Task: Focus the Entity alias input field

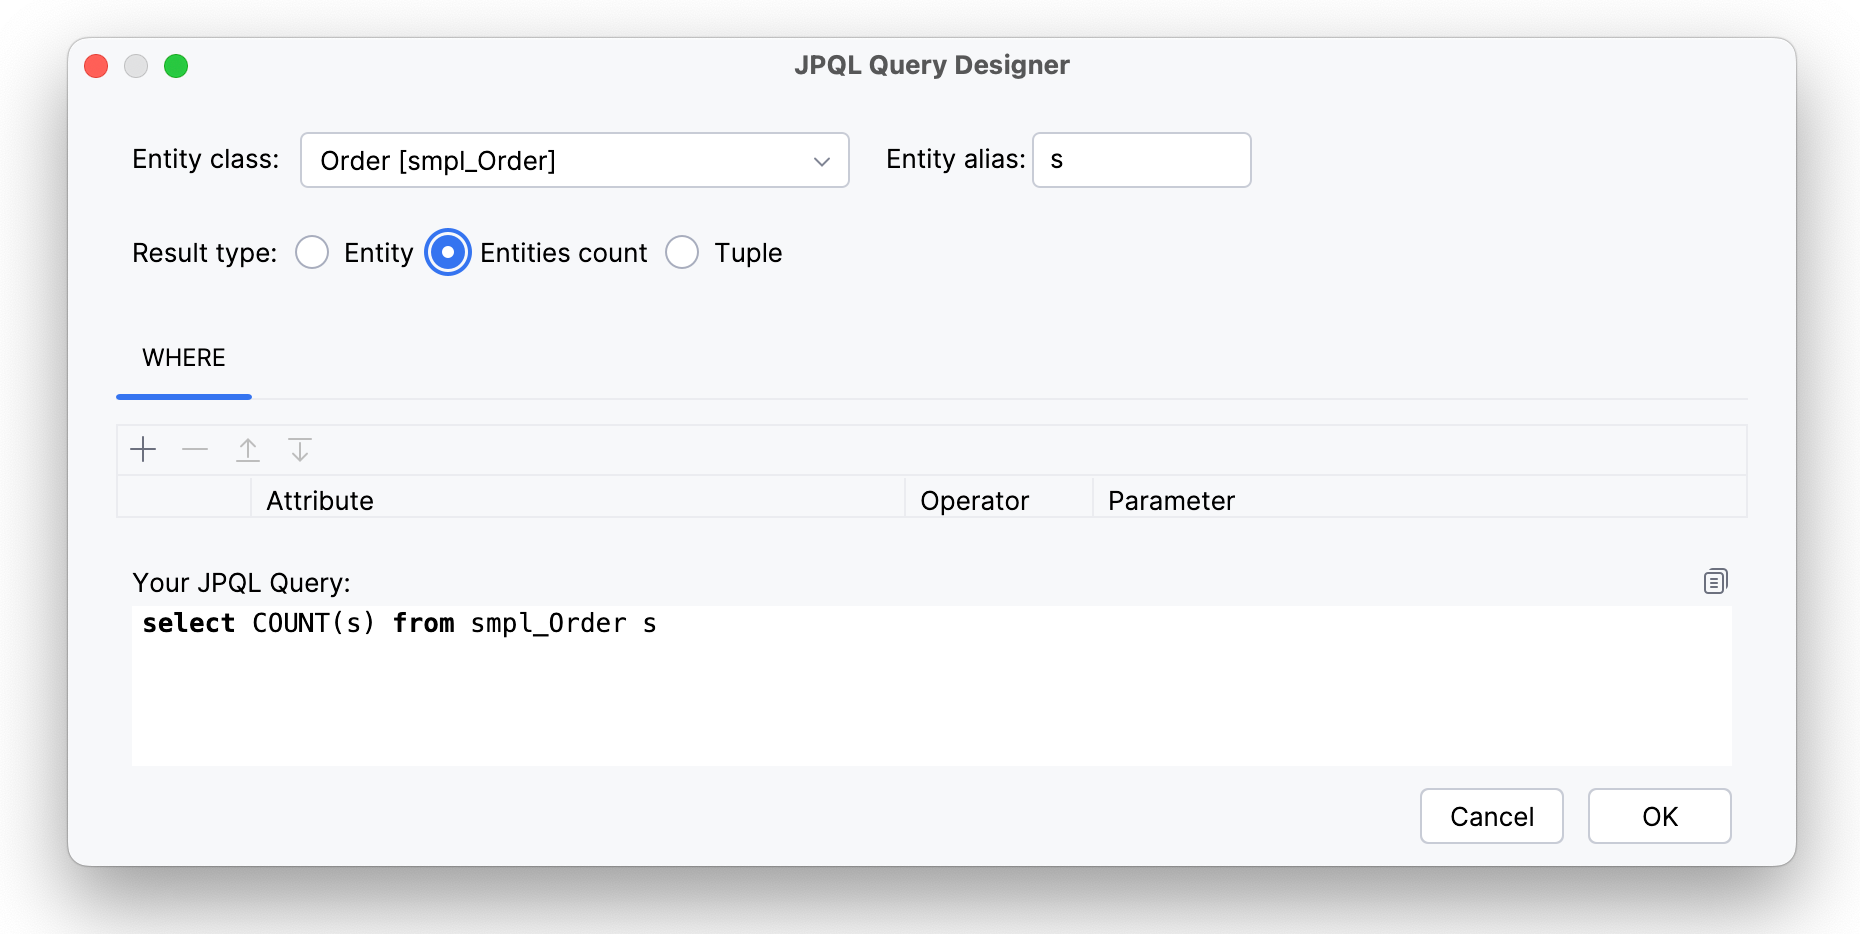Action: (1141, 160)
